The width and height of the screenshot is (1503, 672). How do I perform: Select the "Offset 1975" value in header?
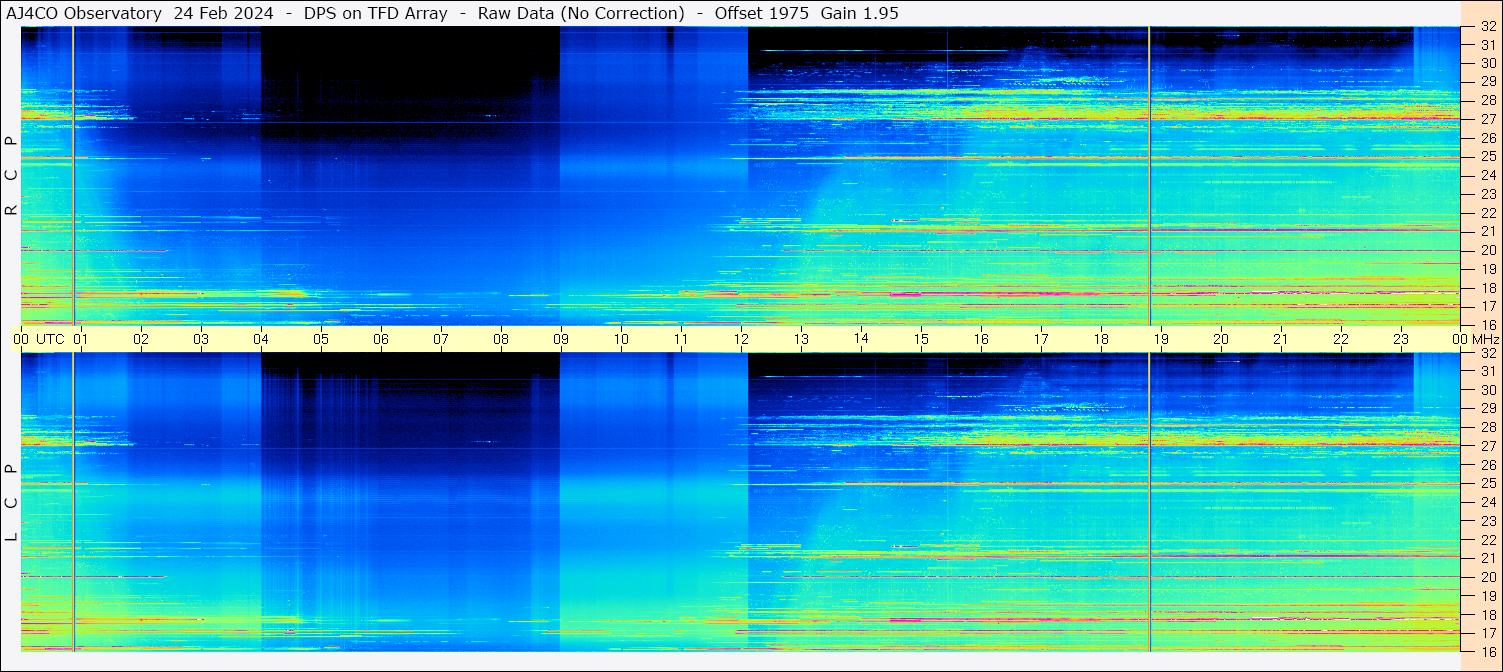pyautogui.click(x=761, y=13)
